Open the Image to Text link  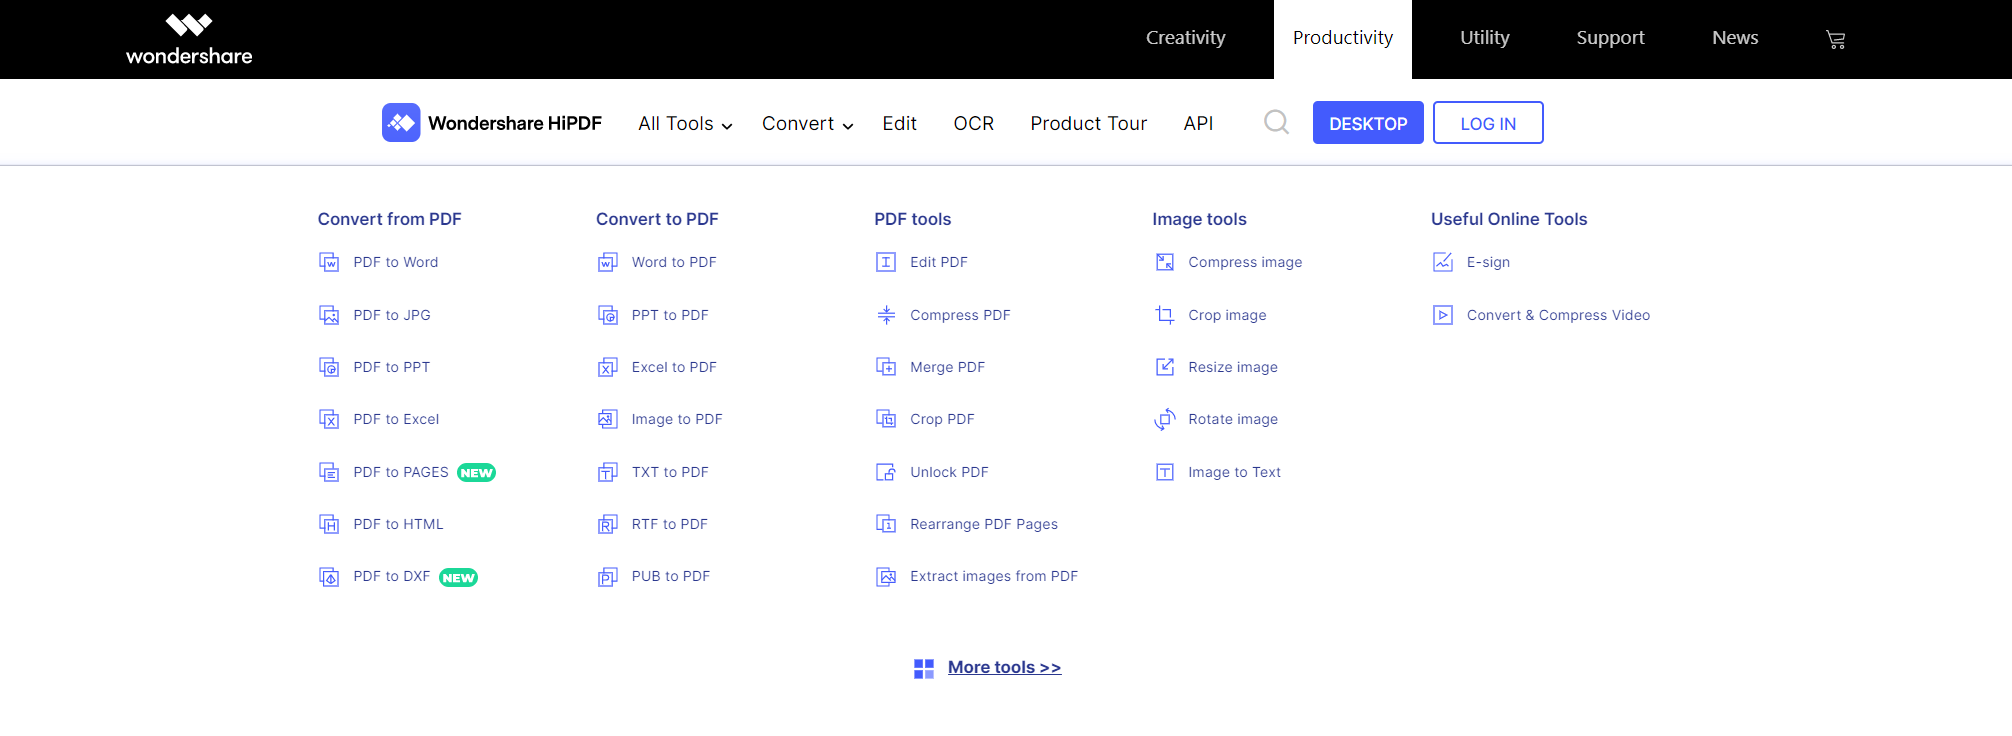click(1234, 472)
